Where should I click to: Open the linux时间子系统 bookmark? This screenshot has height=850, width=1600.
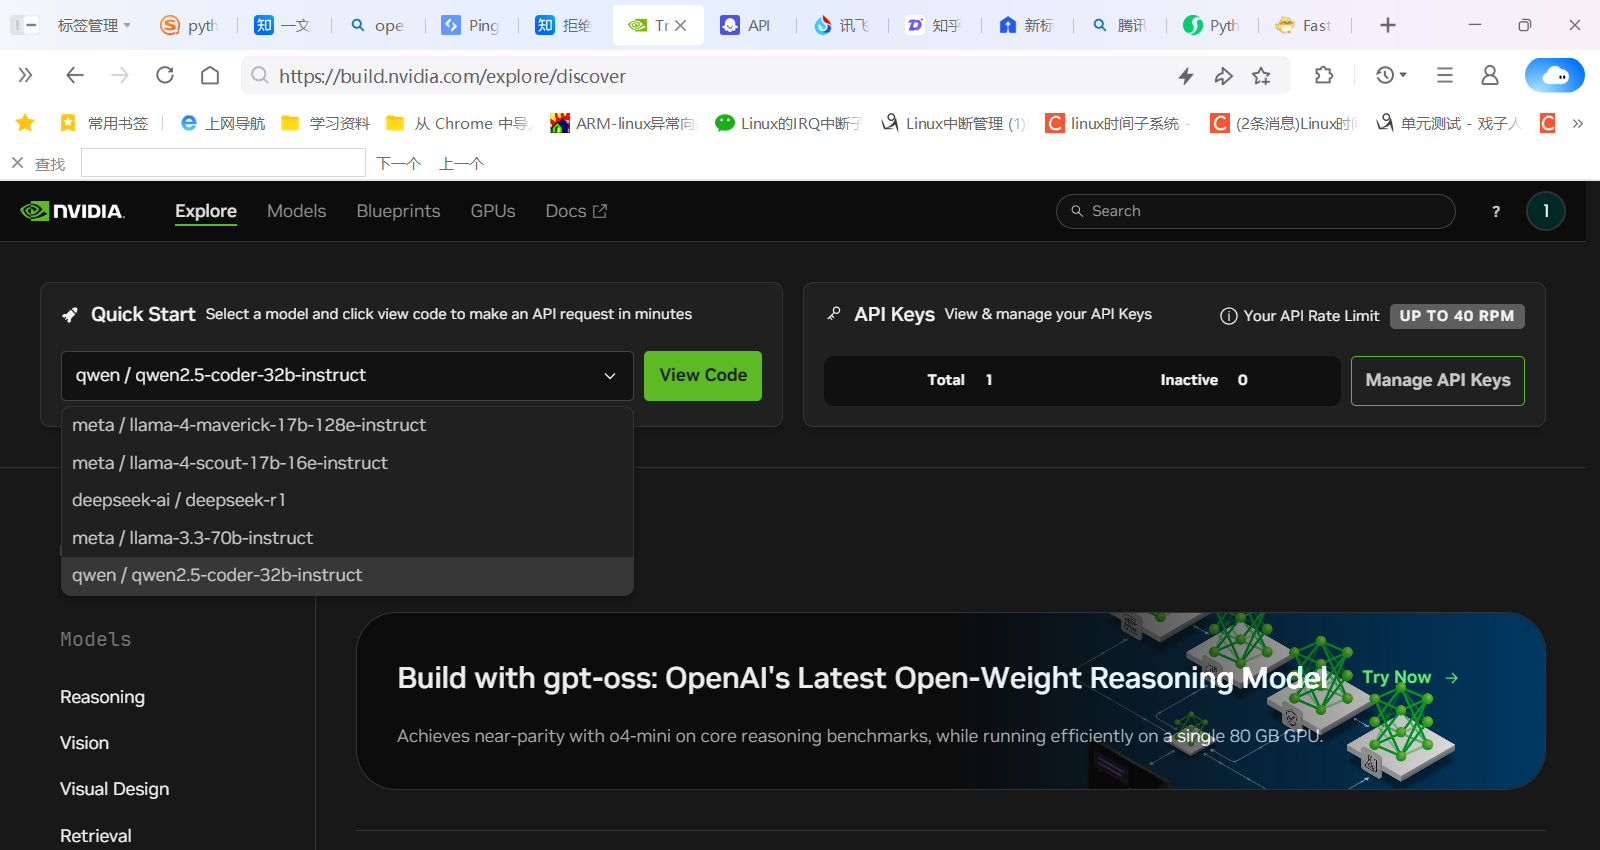tap(1117, 123)
